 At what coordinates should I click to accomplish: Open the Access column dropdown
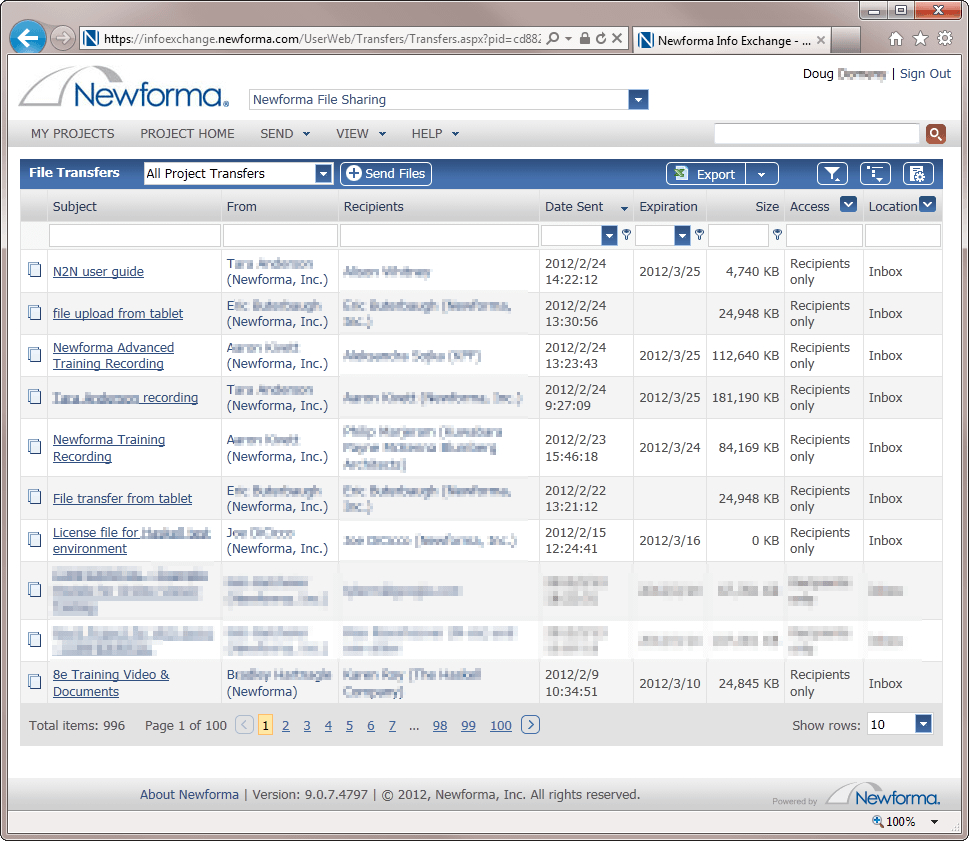point(848,204)
